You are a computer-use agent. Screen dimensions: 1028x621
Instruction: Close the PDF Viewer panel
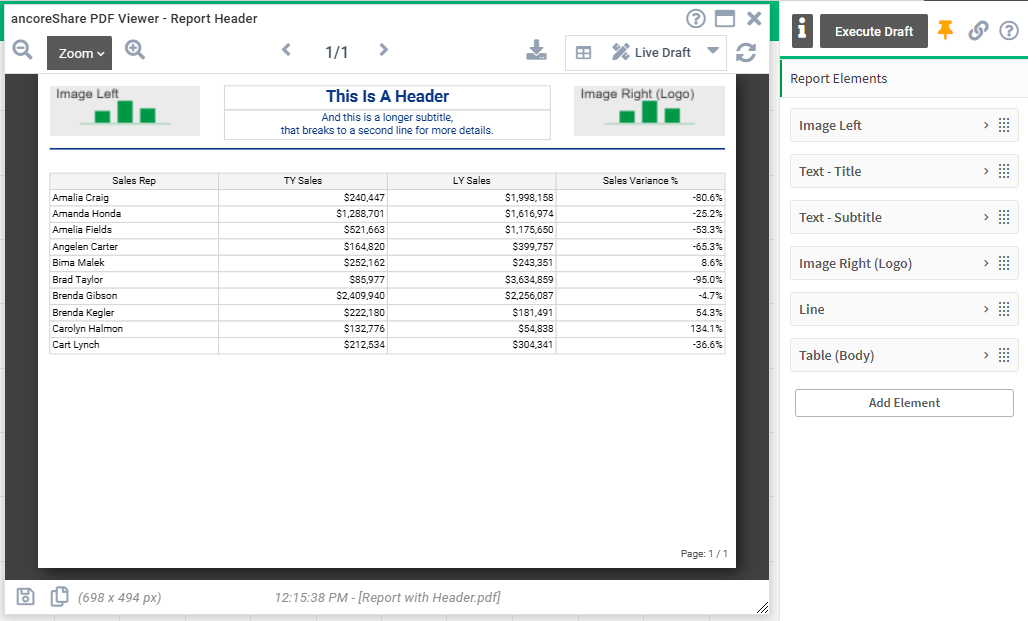[x=754, y=18]
